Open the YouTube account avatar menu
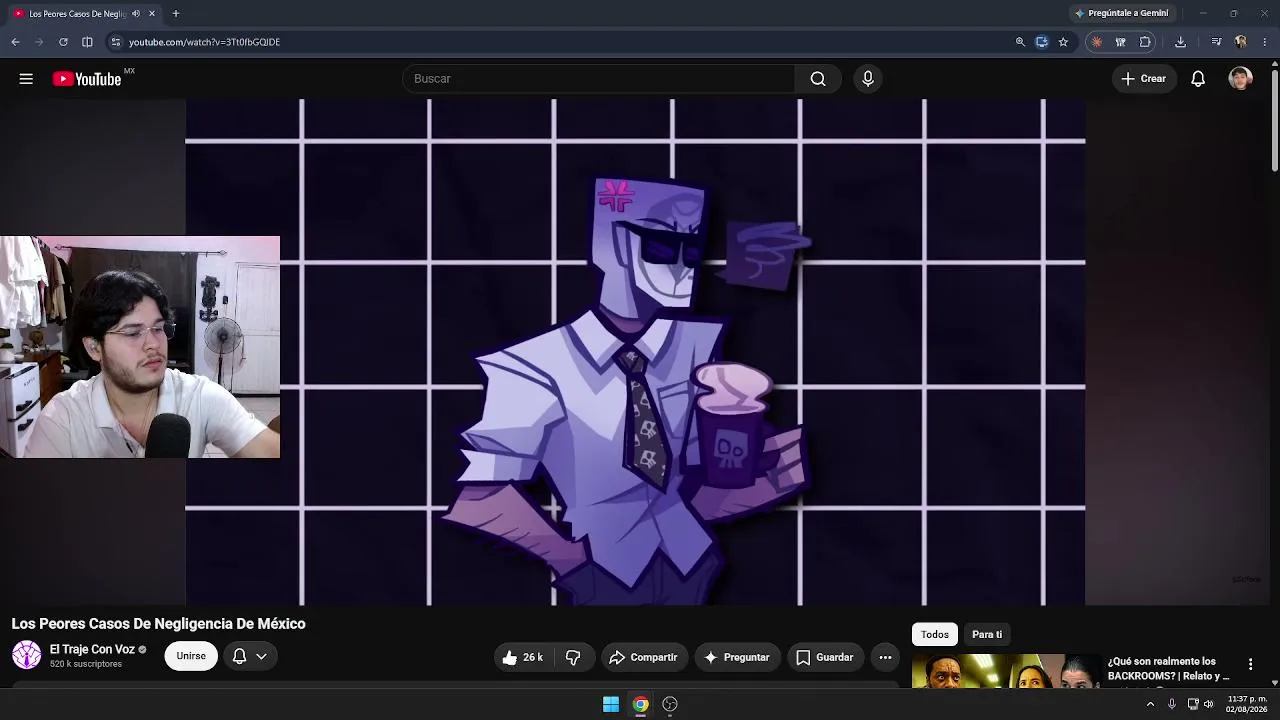This screenshot has width=1280, height=720. pyautogui.click(x=1240, y=79)
